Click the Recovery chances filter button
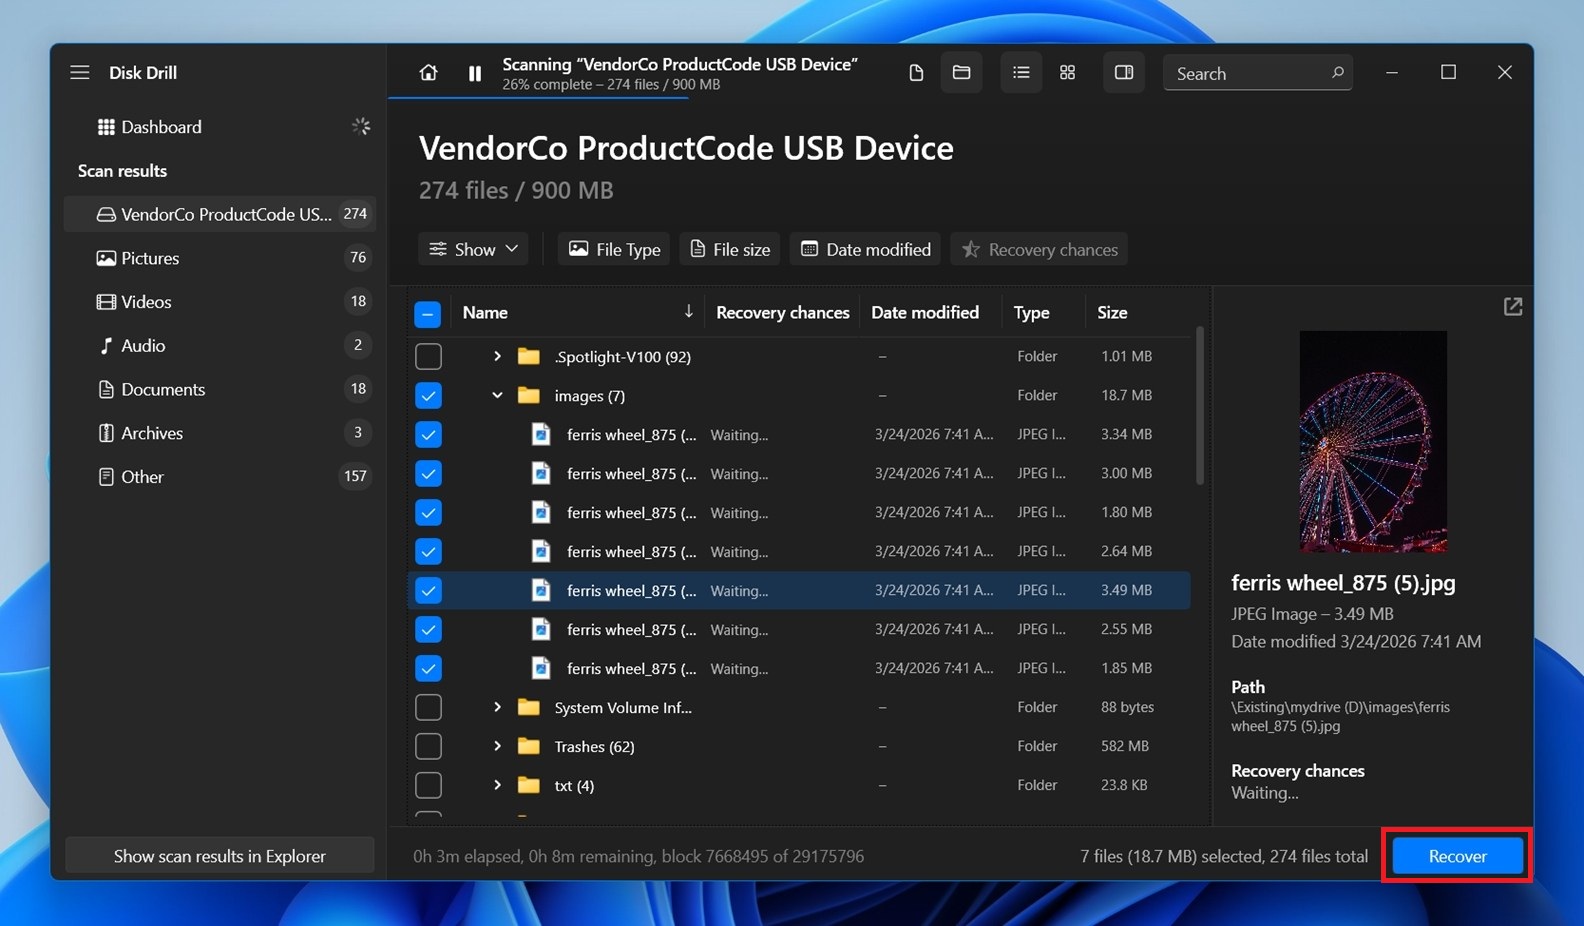This screenshot has width=1584, height=926. pos(1039,249)
